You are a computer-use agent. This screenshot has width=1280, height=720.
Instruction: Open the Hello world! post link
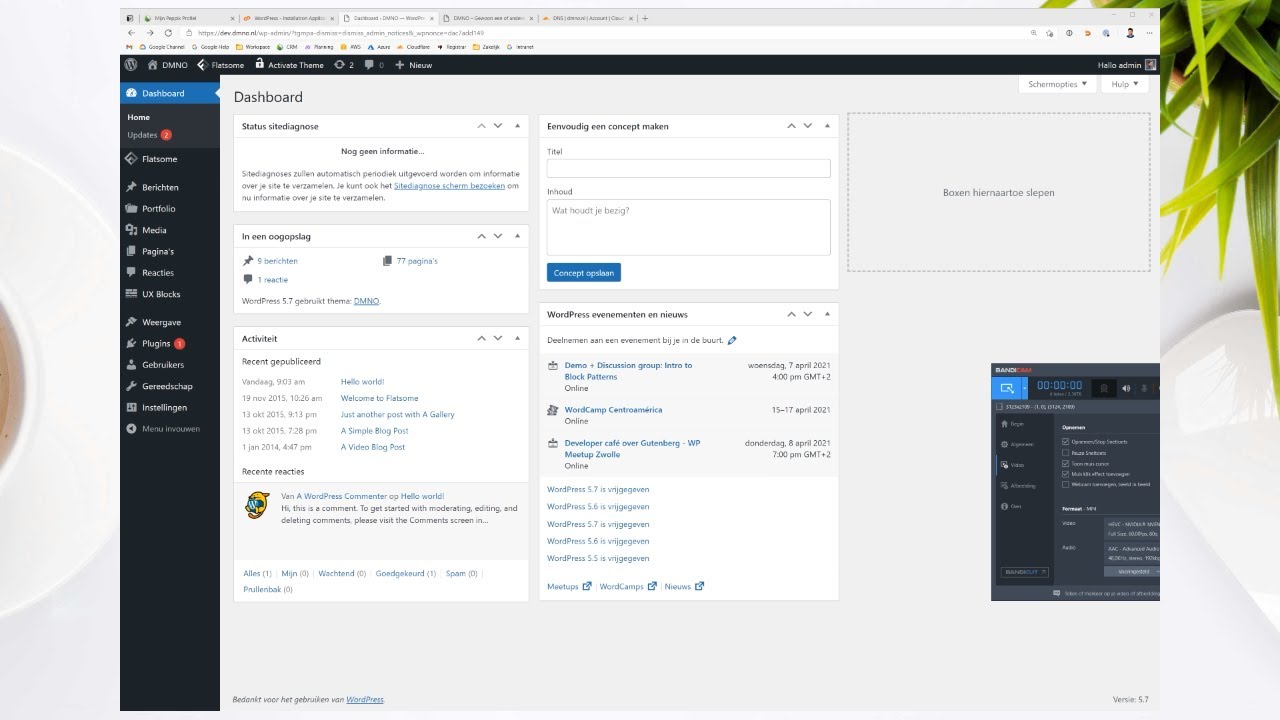[362, 382]
